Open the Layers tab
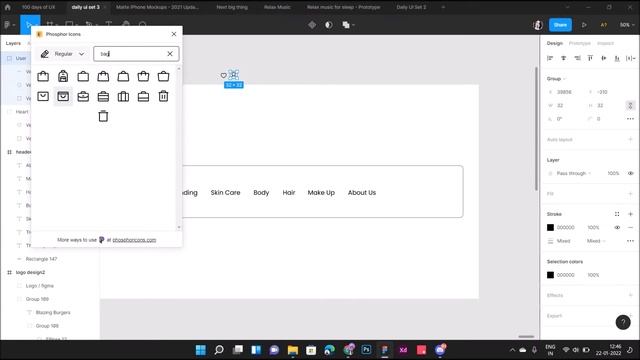Viewport: 640px width, 360px height. [x=13, y=43]
